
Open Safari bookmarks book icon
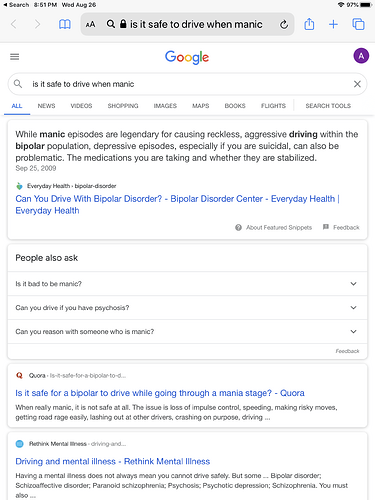tap(65, 24)
